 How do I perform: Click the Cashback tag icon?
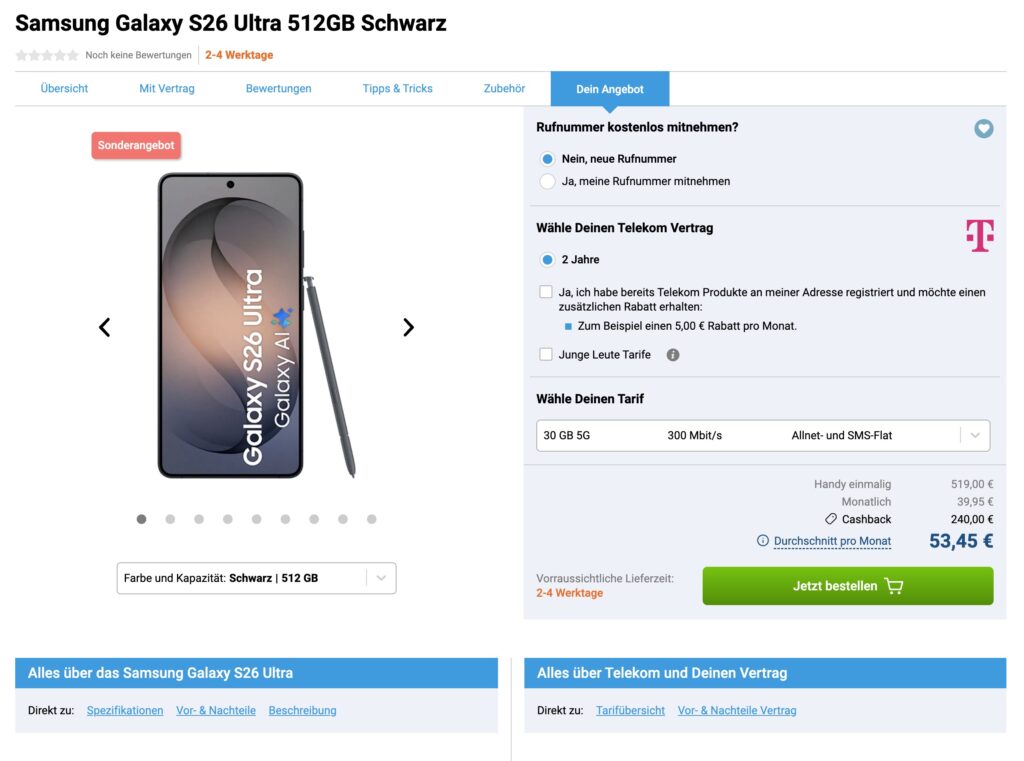830,519
